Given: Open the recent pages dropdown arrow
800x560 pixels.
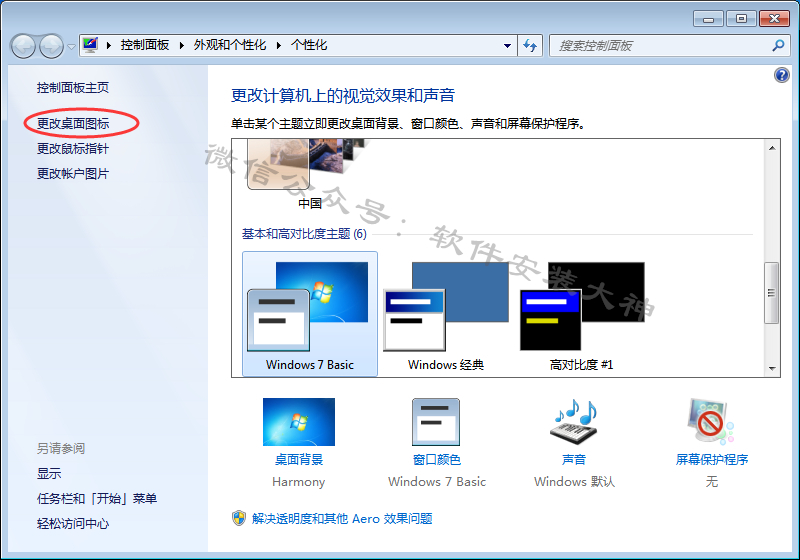Looking at the screenshot, I should pos(71,47).
